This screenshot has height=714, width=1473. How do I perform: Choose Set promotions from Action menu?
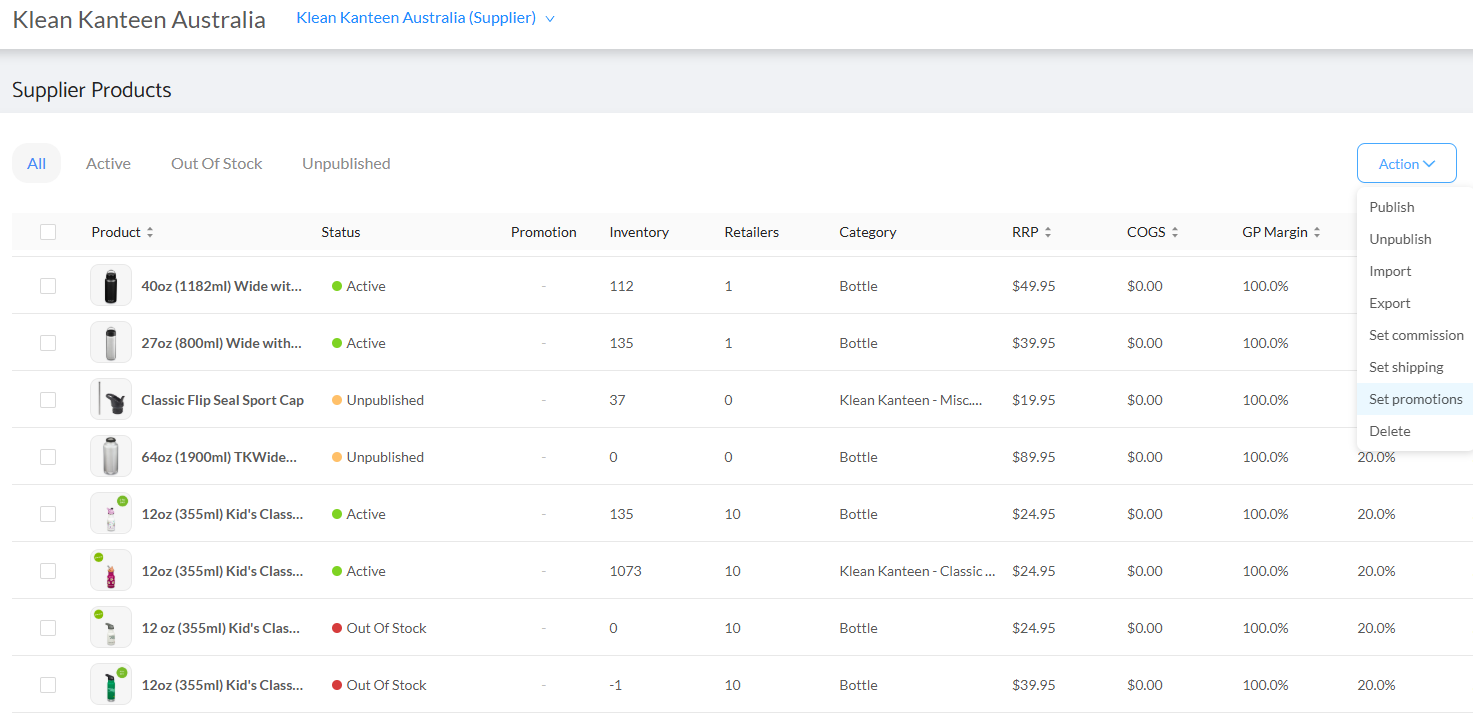coord(1415,399)
